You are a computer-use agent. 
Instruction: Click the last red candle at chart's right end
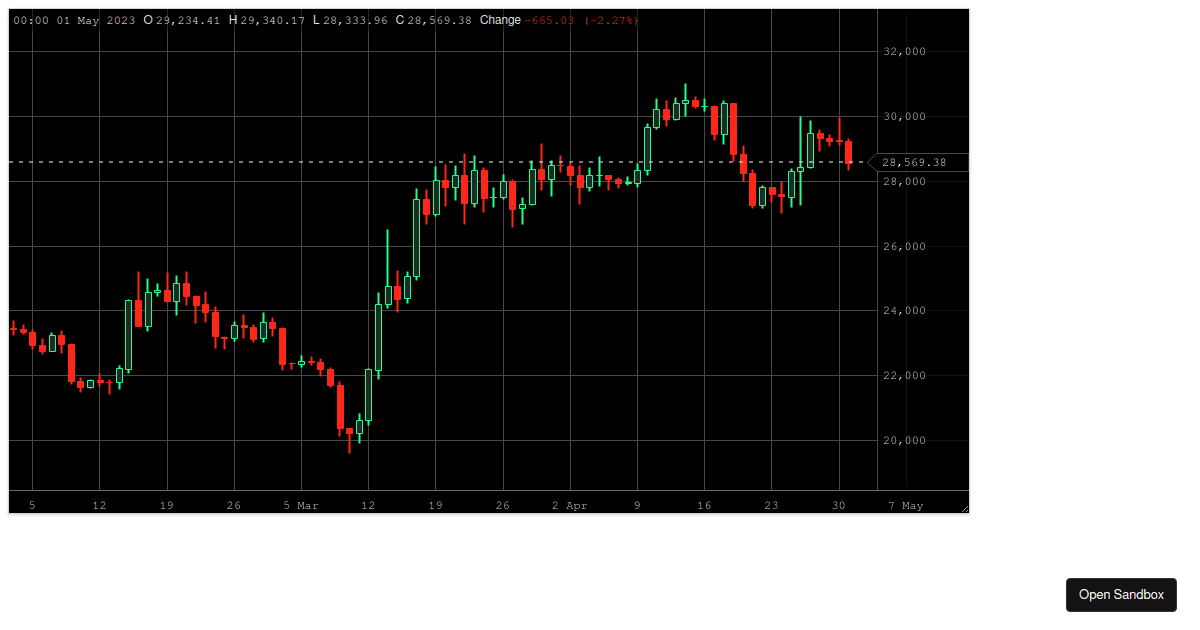click(x=848, y=152)
